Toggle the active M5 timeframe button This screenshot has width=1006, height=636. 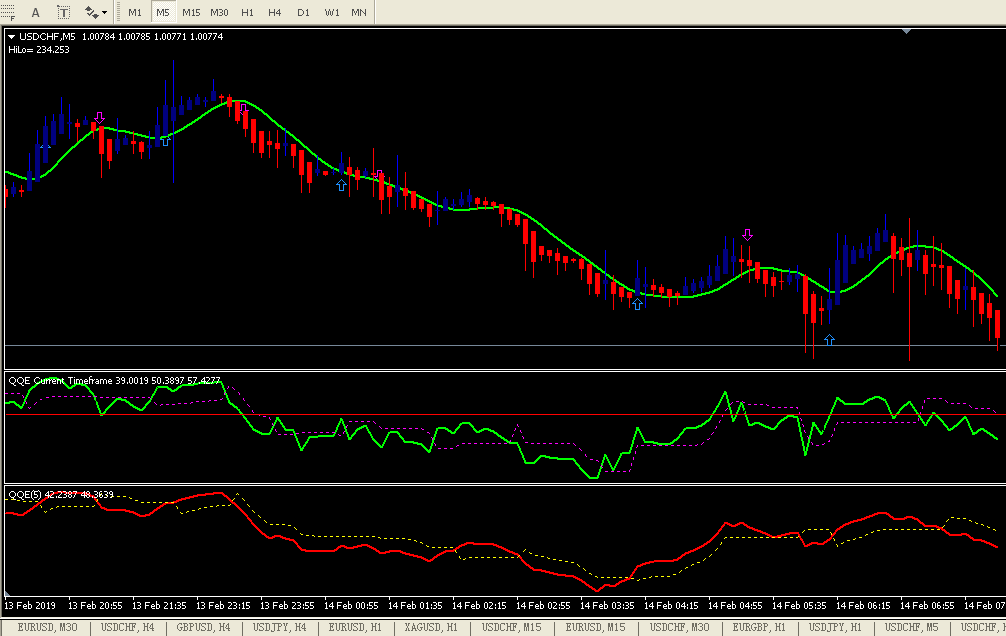[163, 12]
